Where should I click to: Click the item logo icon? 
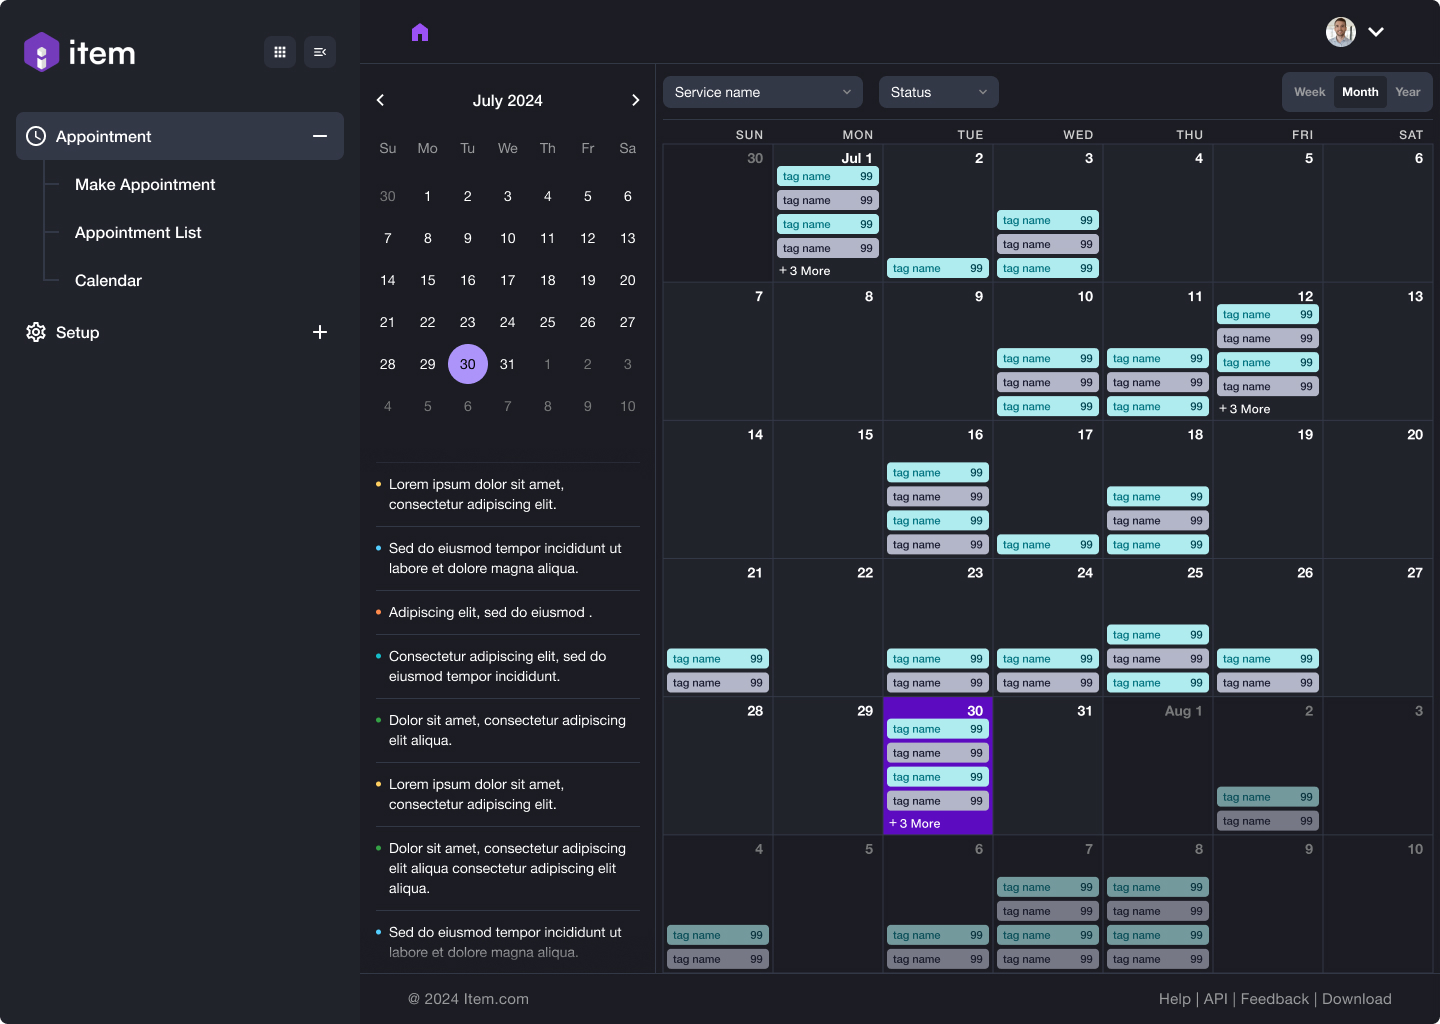[x=41, y=52]
